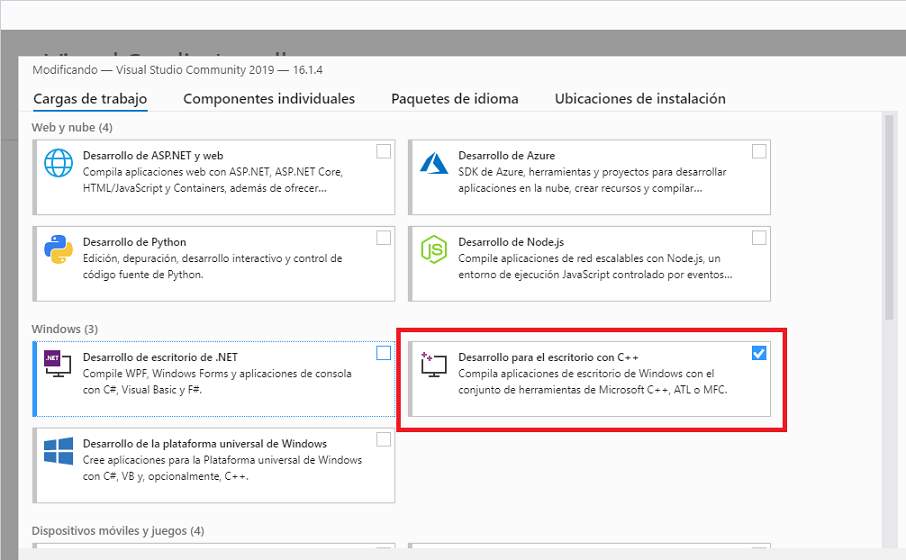
Task: Click Modificando Visual Studio Community 2019 title
Action: (x=177, y=70)
